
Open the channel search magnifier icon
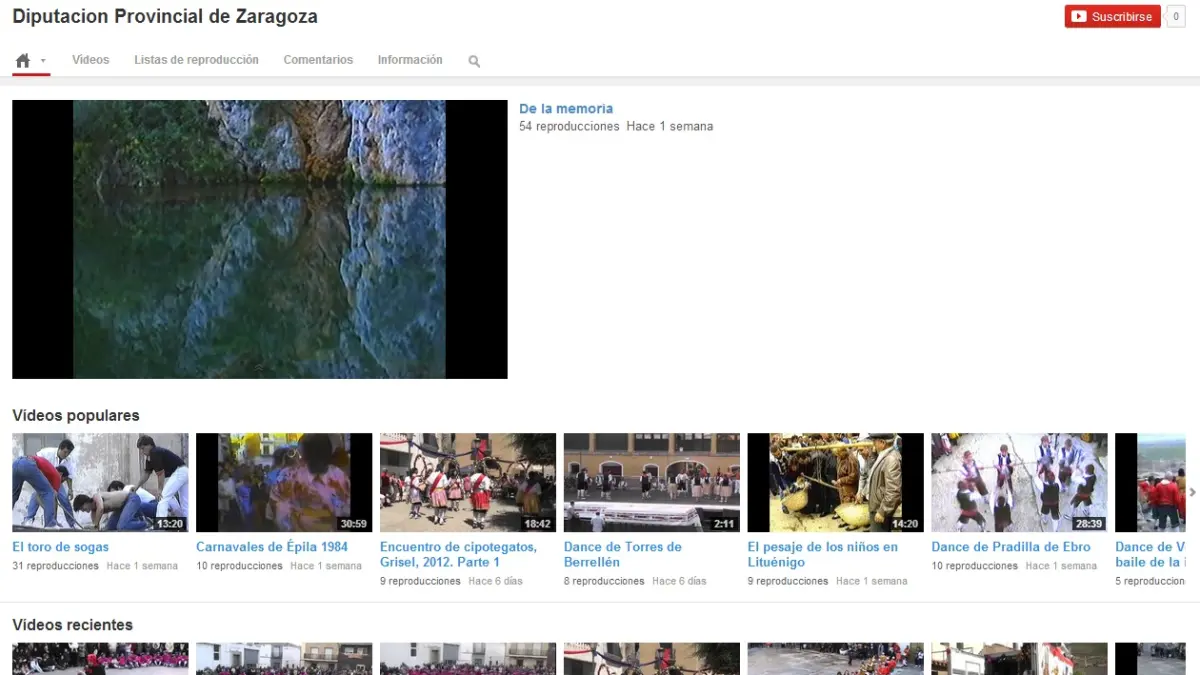[474, 61]
